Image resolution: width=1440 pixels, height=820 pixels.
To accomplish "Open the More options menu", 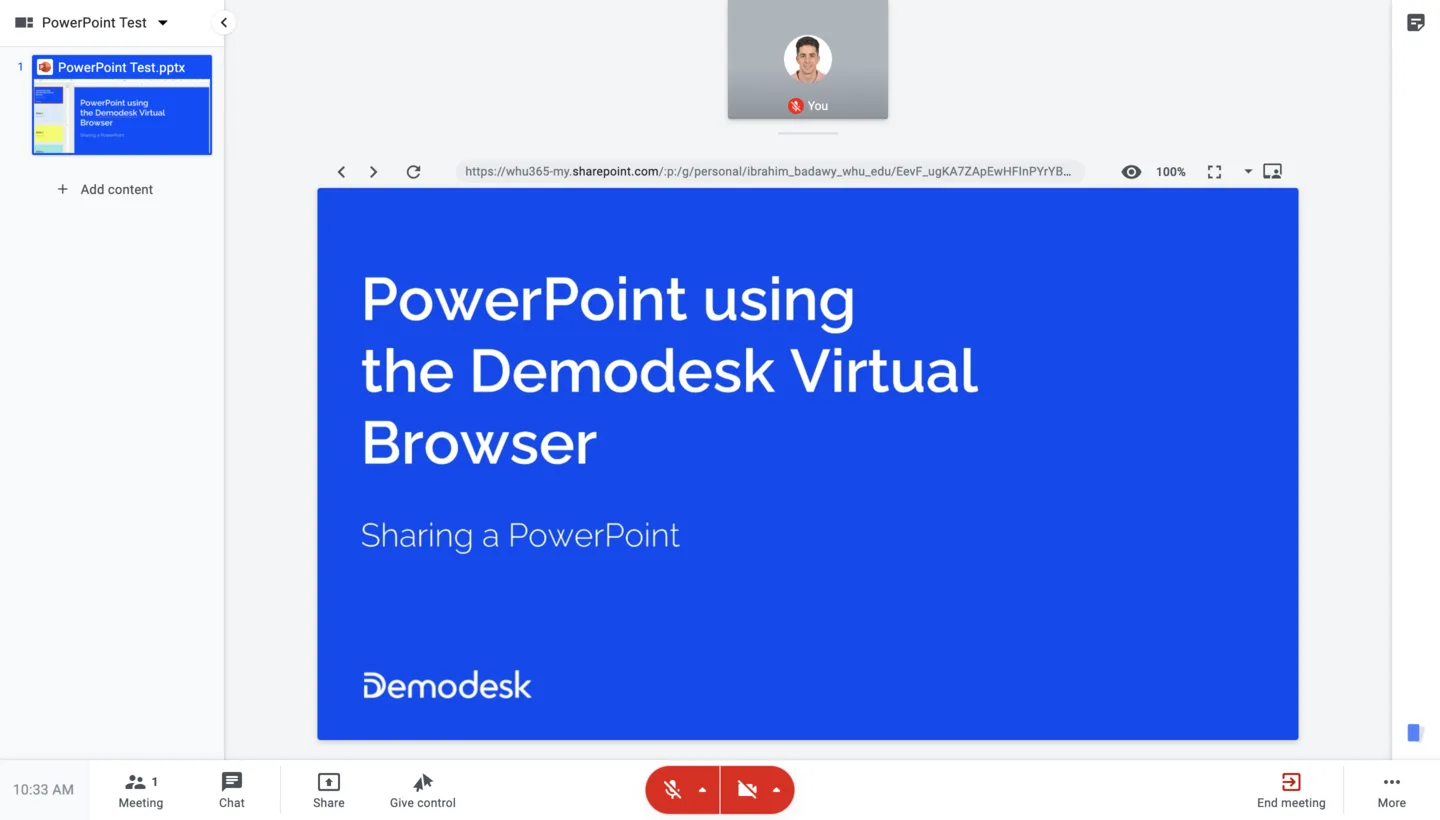I will coord(1392,790).
